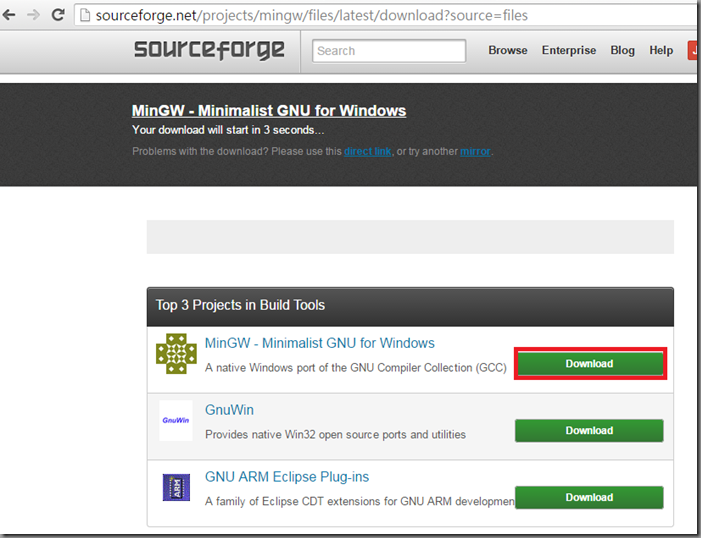Open the Browse menu
Screen dimensions: 701x538
click(507, 50)
